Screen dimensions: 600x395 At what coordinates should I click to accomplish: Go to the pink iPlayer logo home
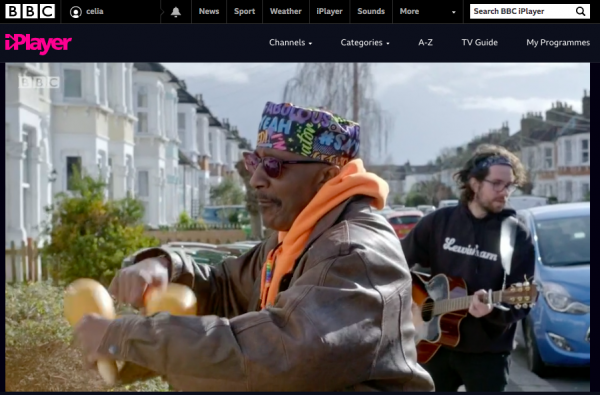pos(38,43)
